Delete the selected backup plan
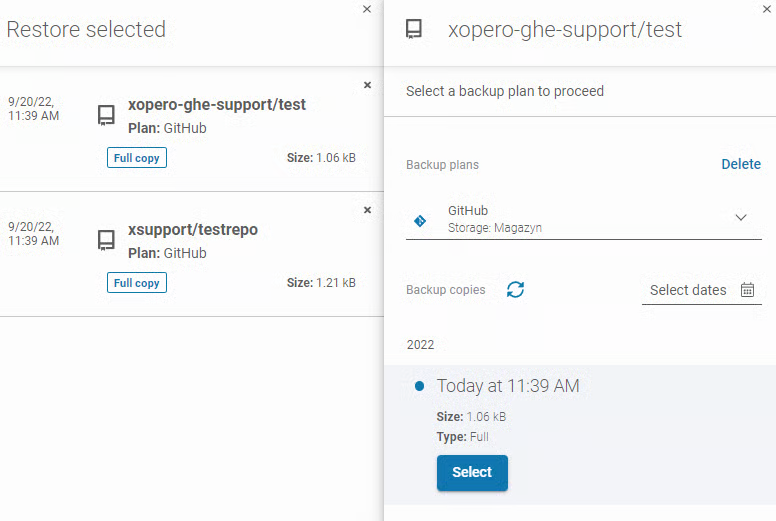776x521 pixels. click(x=741, y=164)
